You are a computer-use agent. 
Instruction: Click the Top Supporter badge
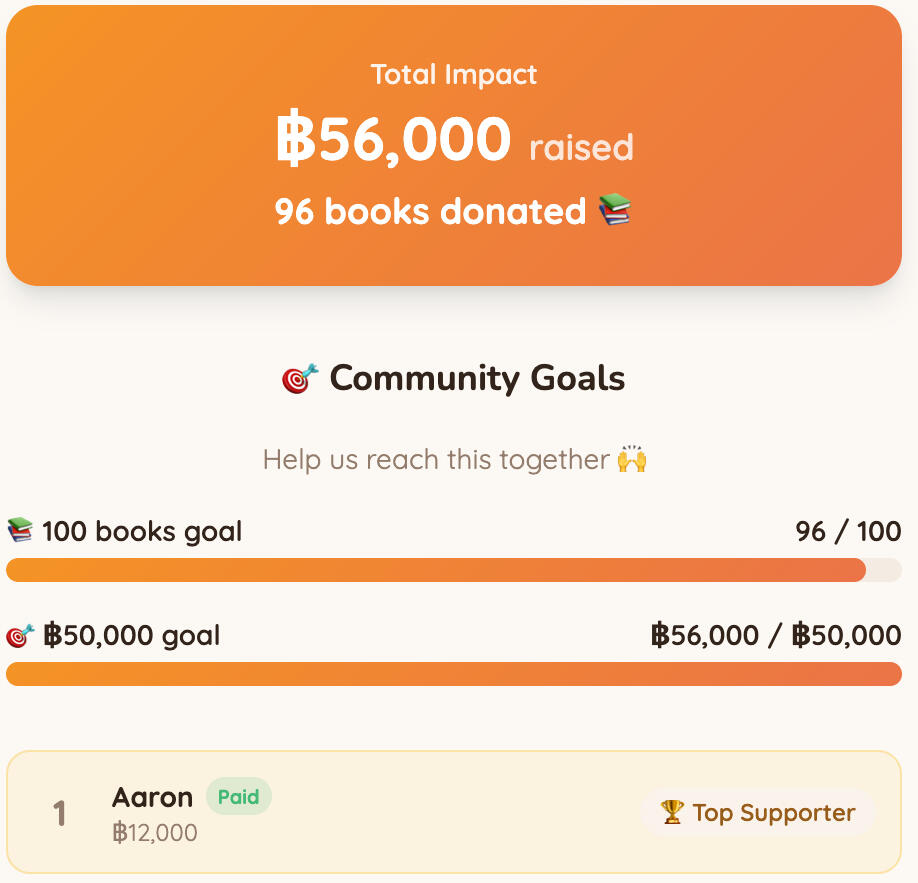758,812
